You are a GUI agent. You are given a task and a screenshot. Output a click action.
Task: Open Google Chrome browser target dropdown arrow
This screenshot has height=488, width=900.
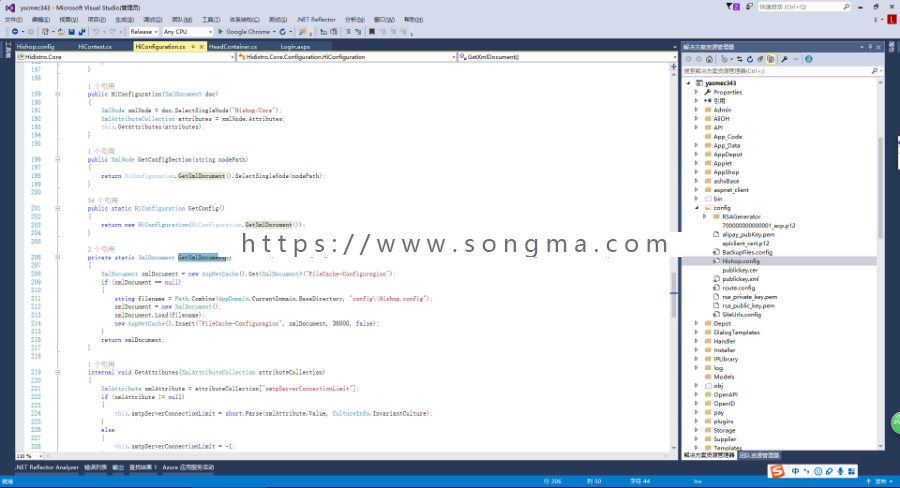pyautogui.click(x=274, y=32)
